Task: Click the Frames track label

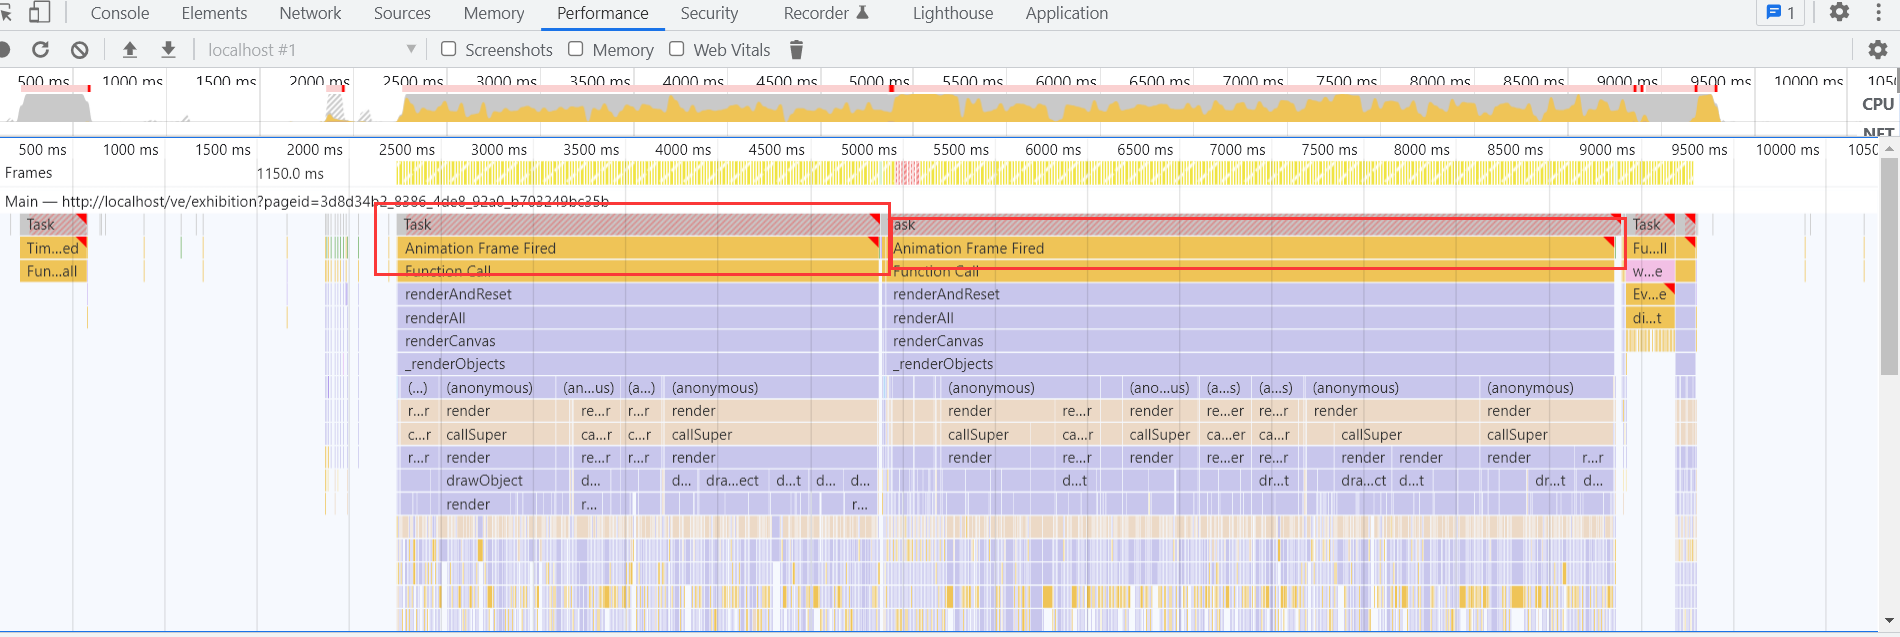Action: pos(28,173)
